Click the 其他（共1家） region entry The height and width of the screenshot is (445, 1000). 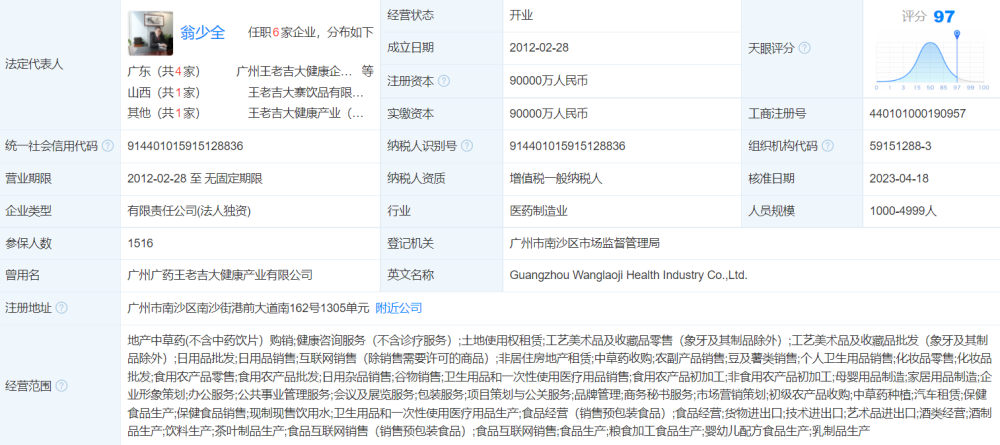point(164,113)
